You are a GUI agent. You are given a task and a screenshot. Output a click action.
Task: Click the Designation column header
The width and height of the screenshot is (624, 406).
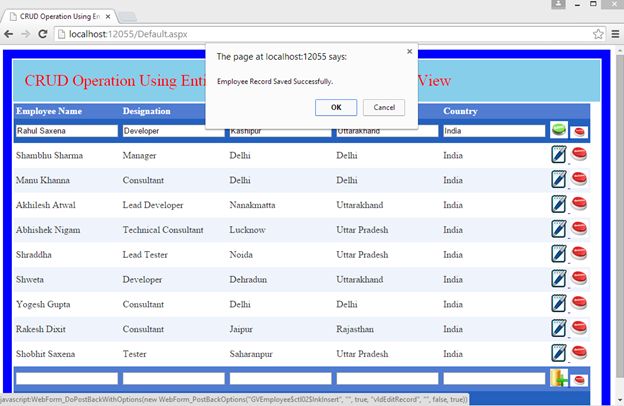pos(146,111)
